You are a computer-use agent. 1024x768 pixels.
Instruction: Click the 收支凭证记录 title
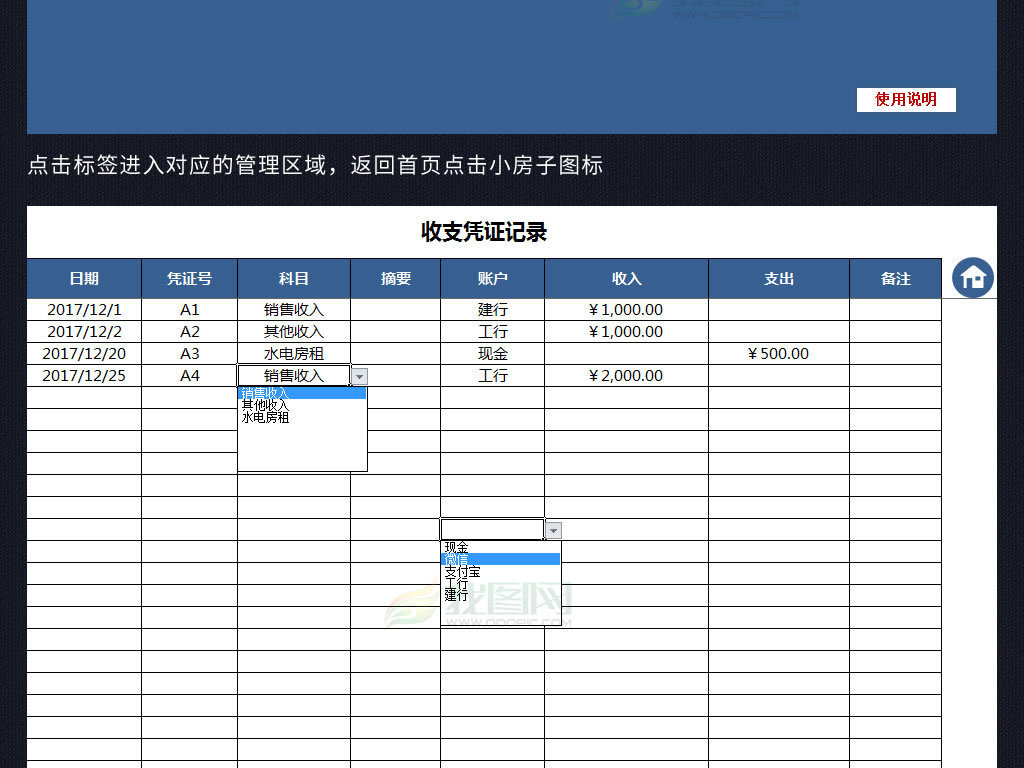(486, 231)
